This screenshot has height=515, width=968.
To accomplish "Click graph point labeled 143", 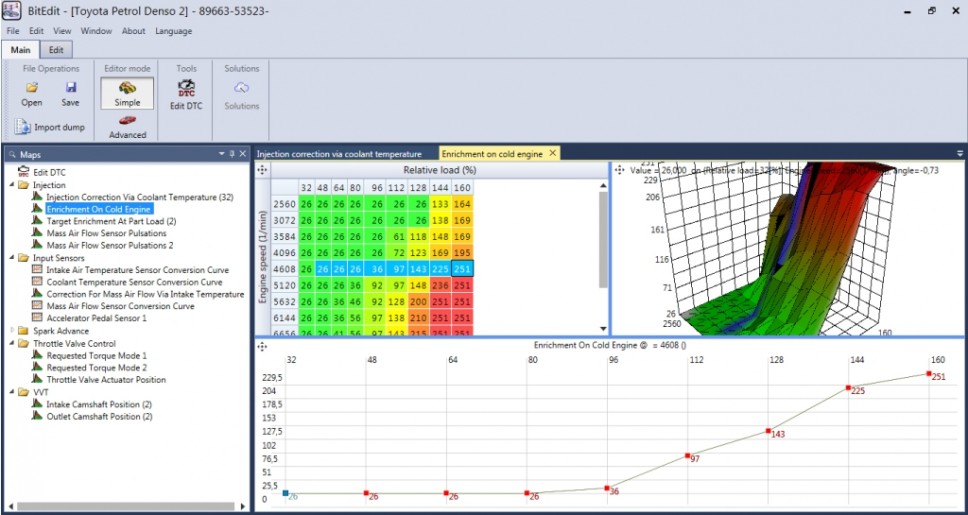I will tap(768, 431).
